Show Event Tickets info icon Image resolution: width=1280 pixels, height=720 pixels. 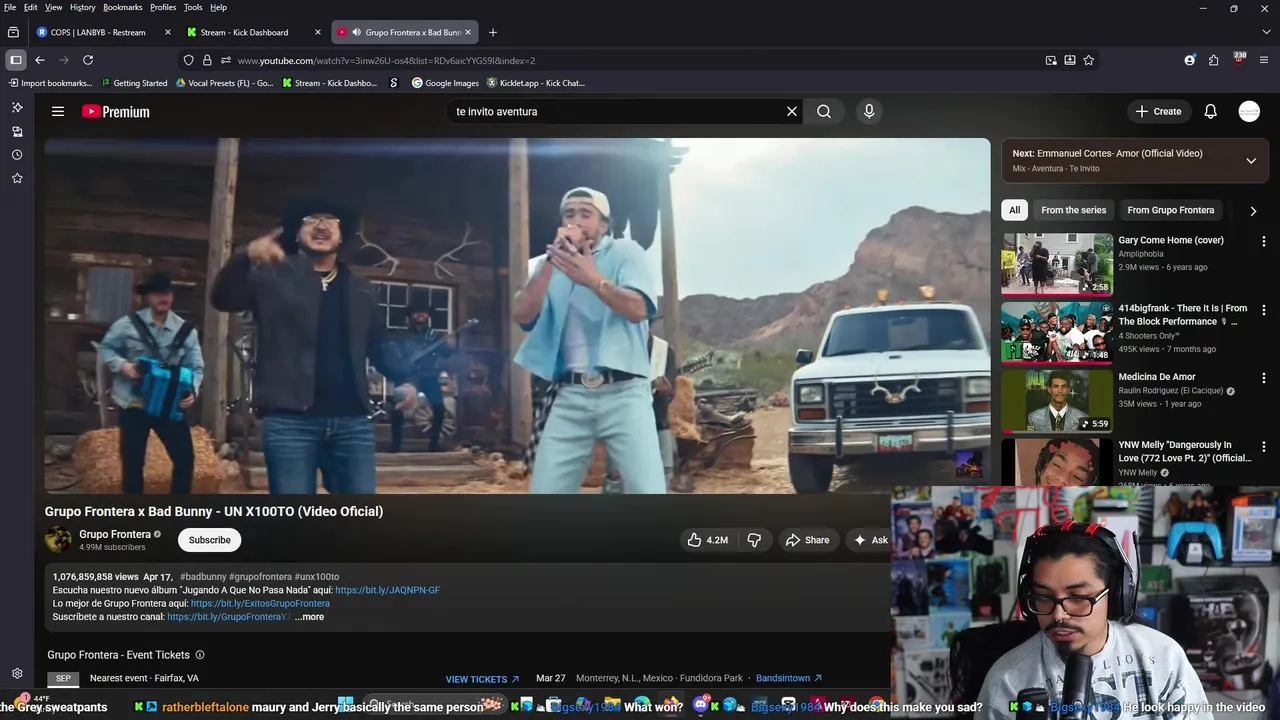200,655
